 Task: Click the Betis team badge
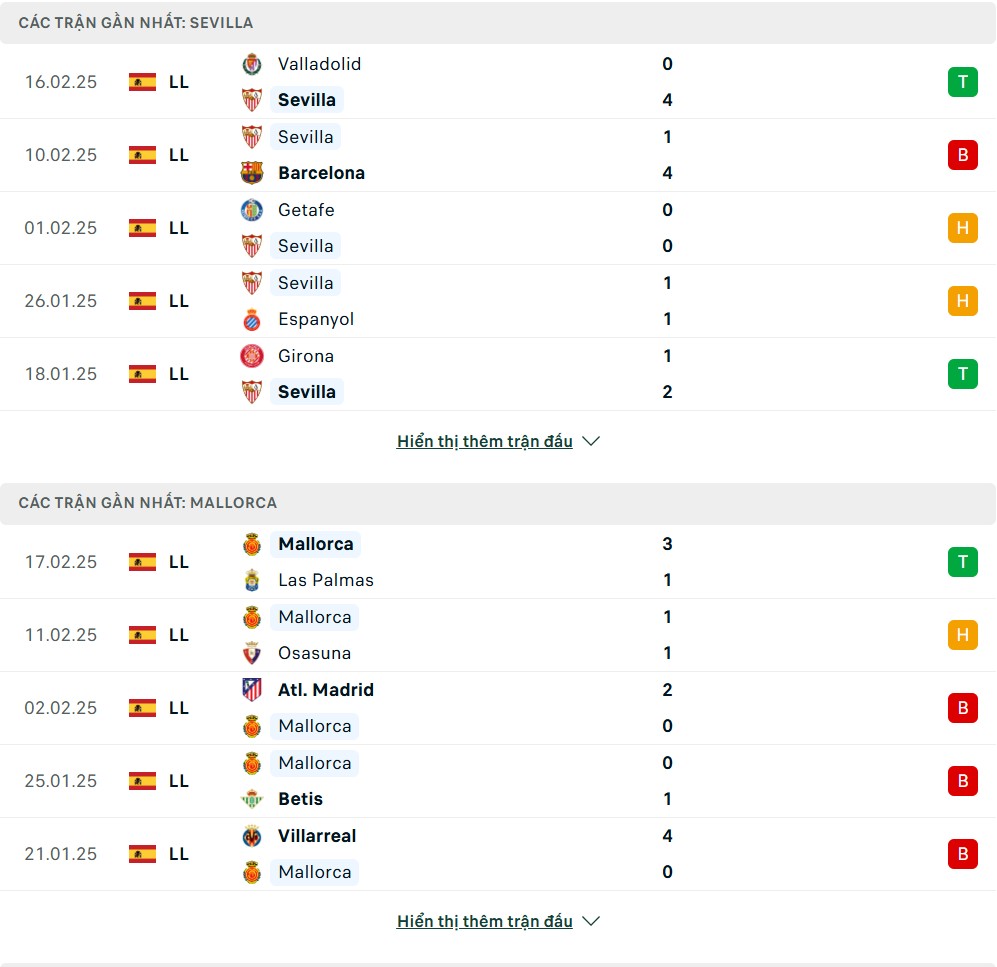(252, 799)
